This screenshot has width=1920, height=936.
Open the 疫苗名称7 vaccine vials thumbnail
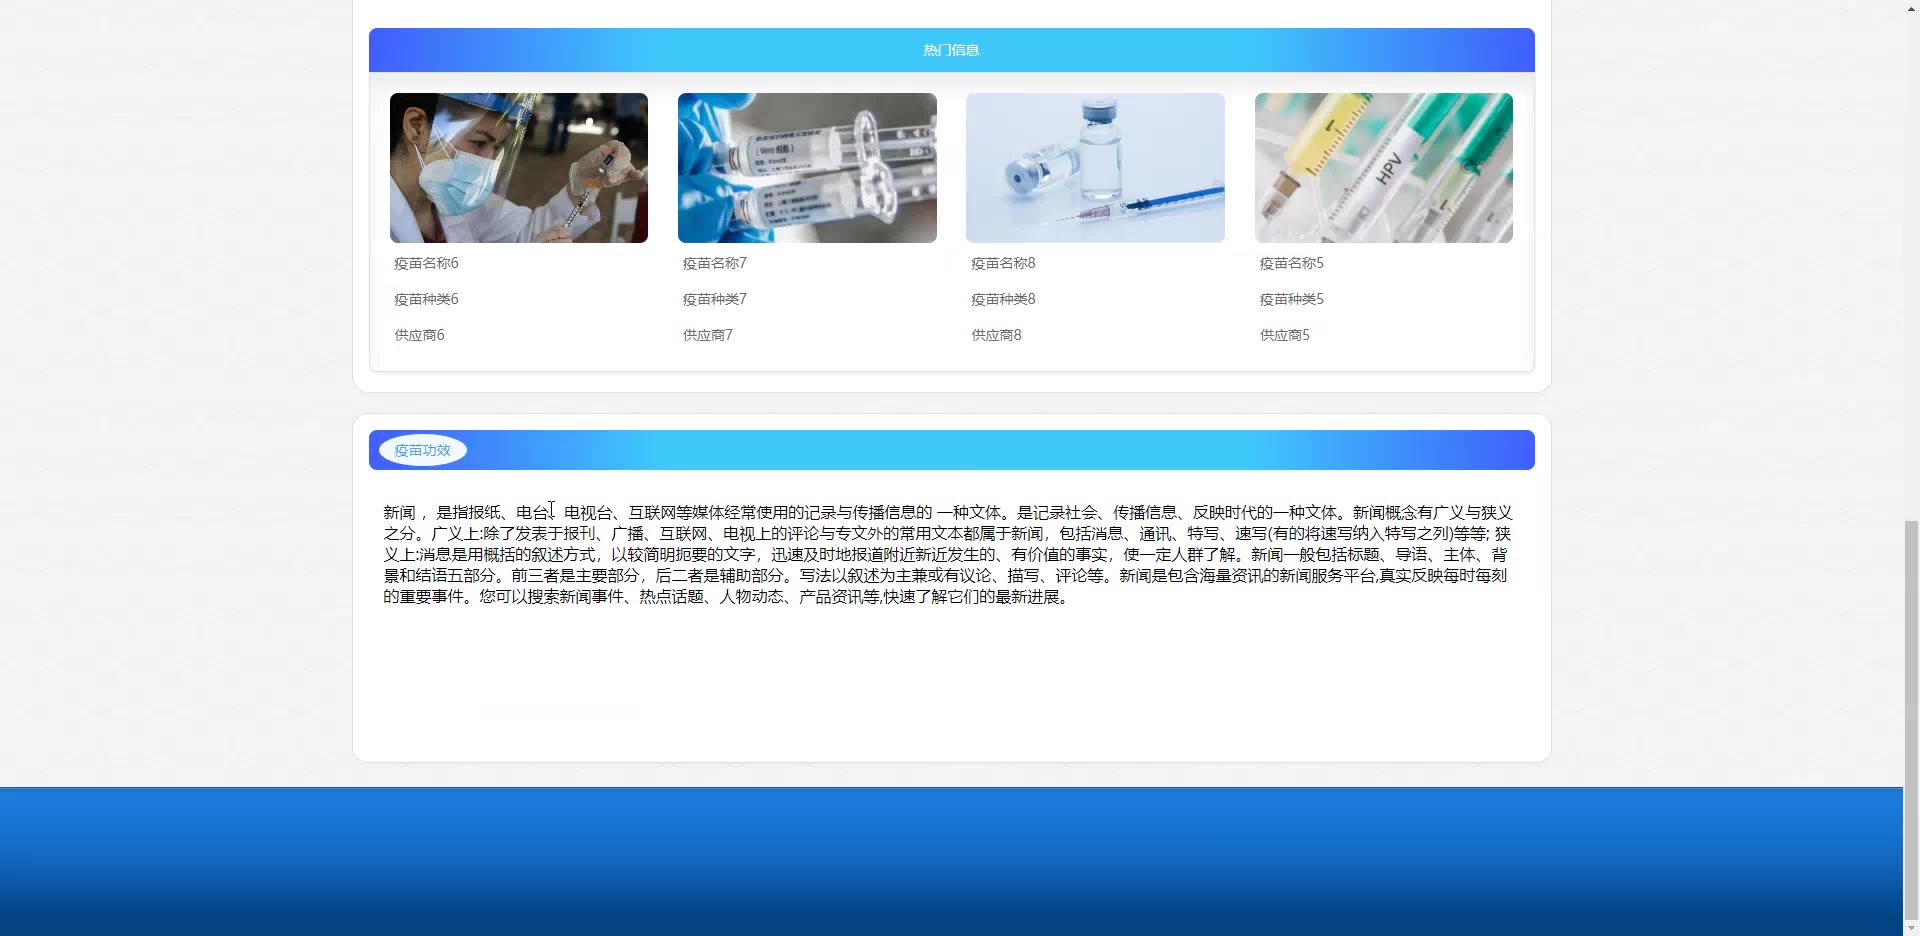[x=807, y=168]
